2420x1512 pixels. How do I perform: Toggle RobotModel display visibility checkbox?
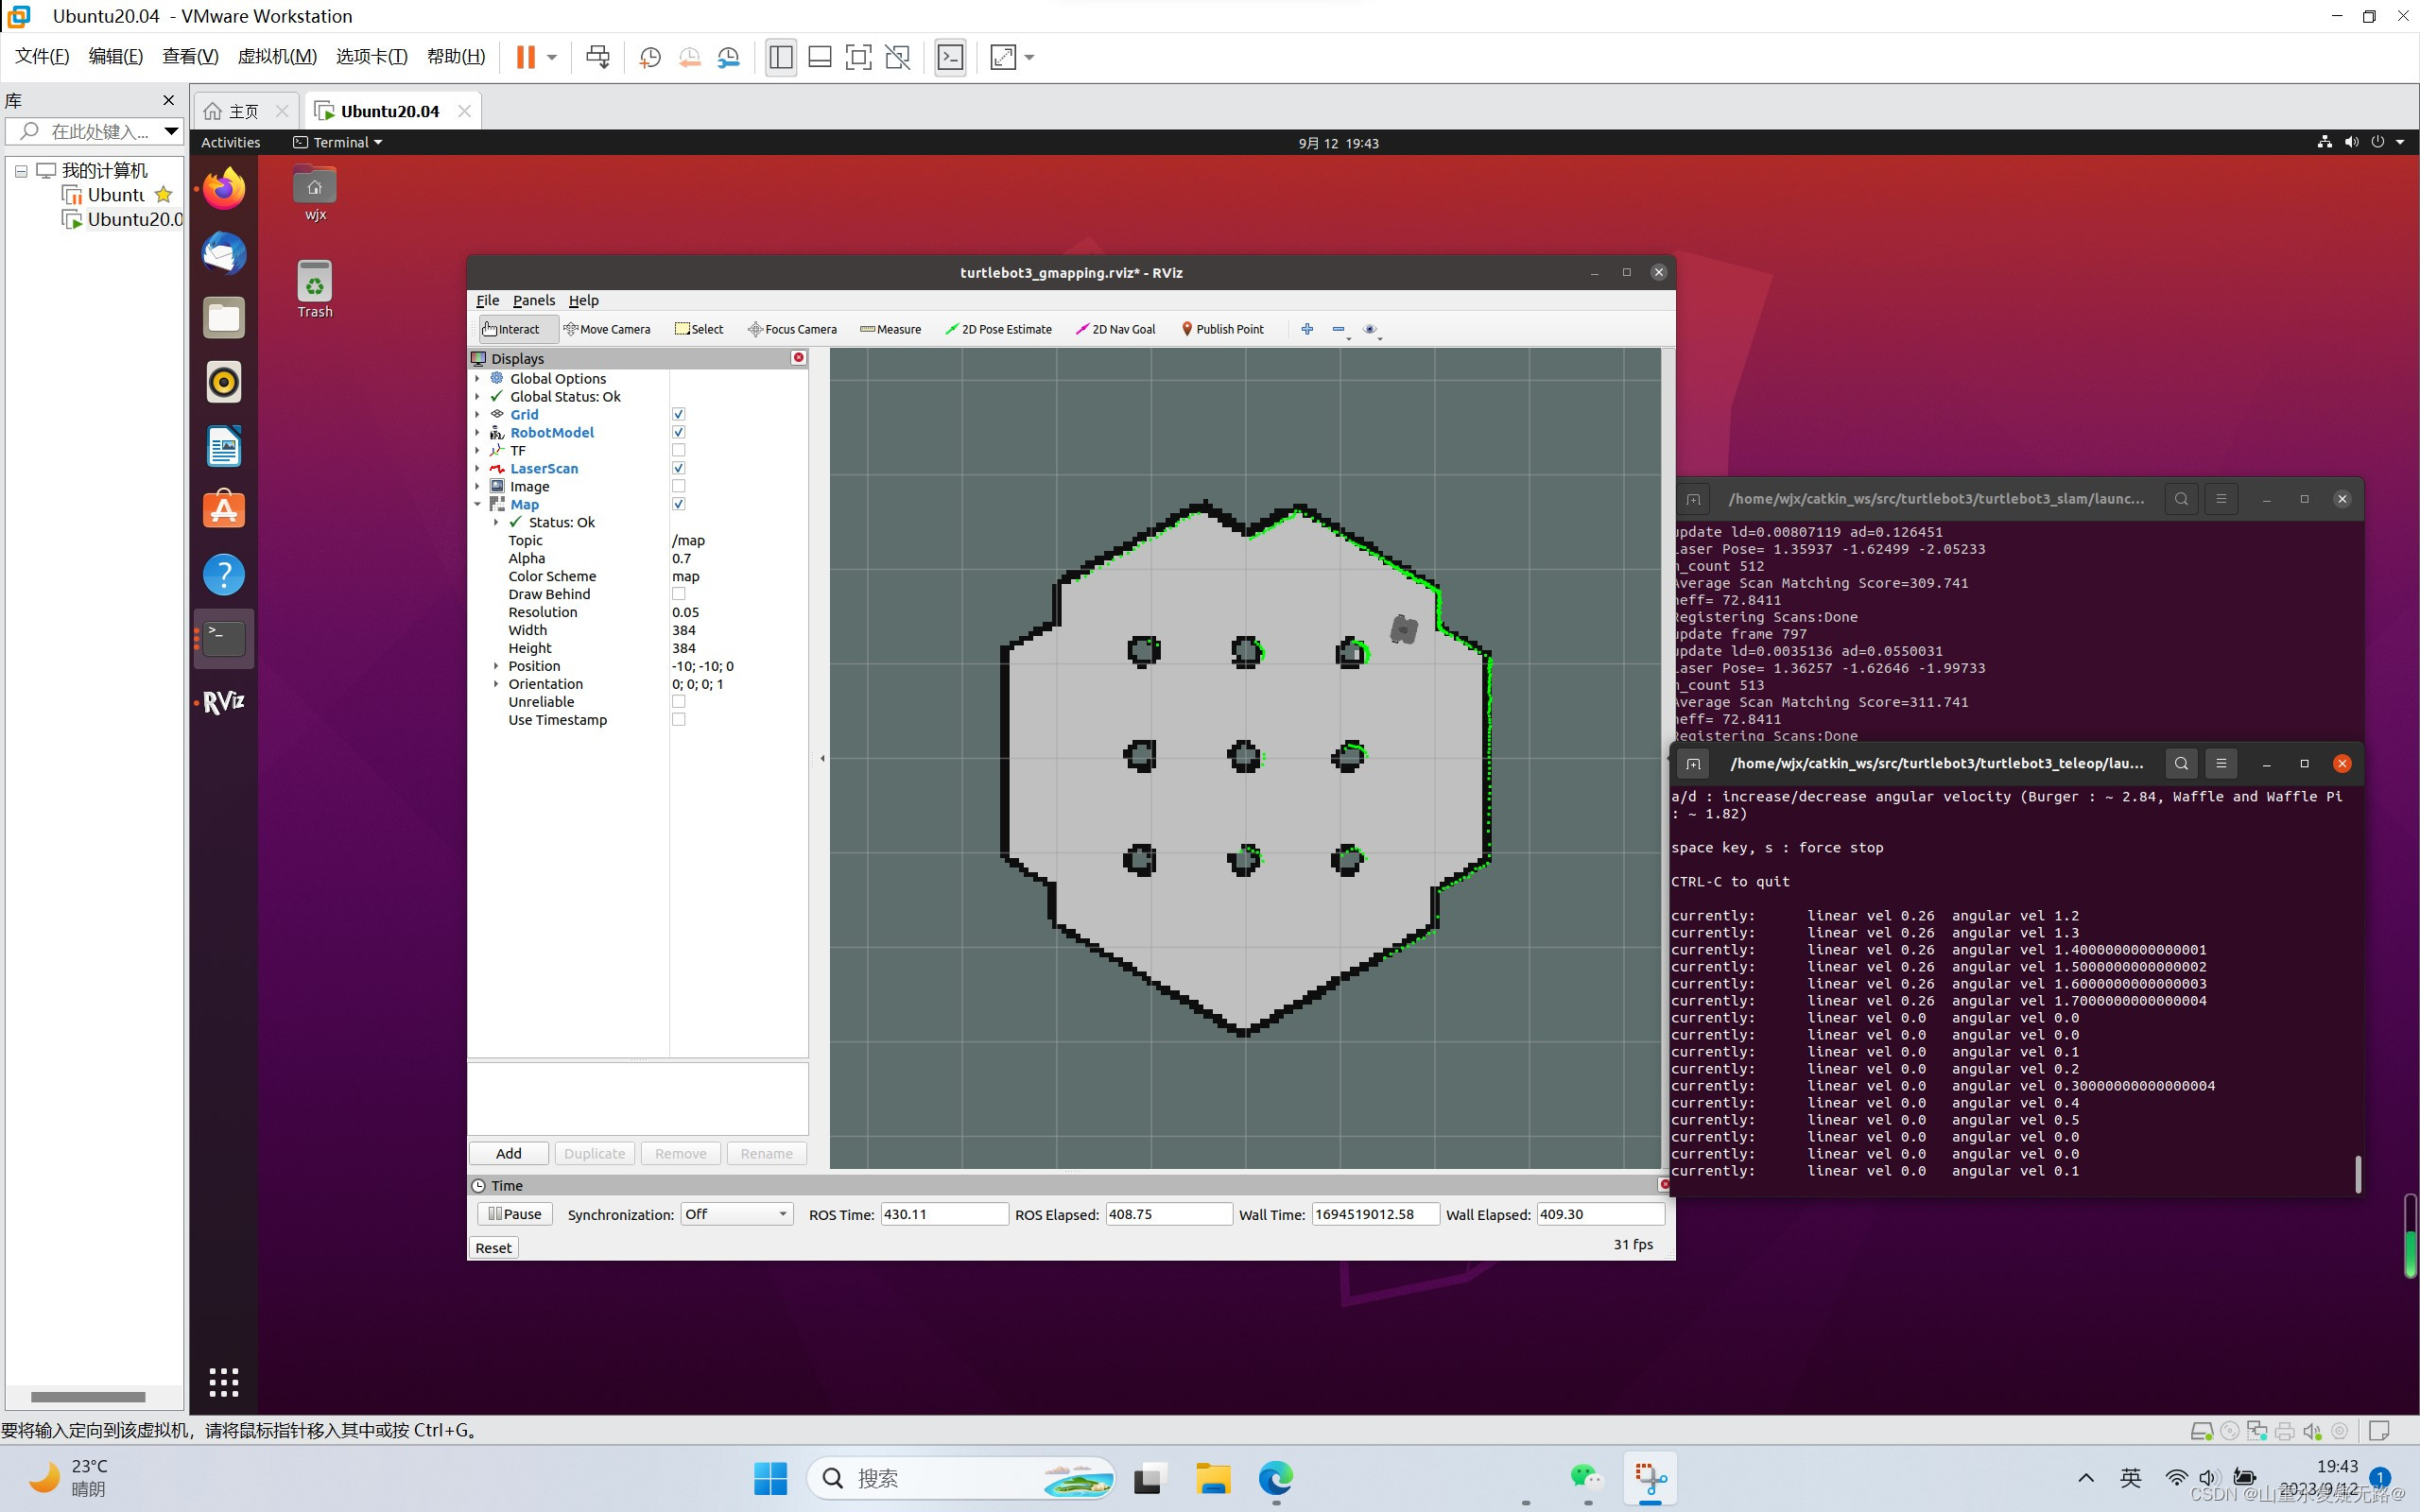click(678, 432)
